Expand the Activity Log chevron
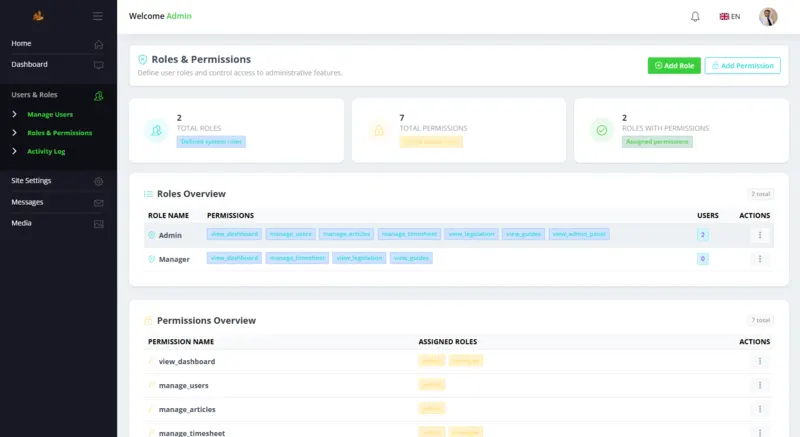Viewport: 800px width, 437px height. pos(14,151)
